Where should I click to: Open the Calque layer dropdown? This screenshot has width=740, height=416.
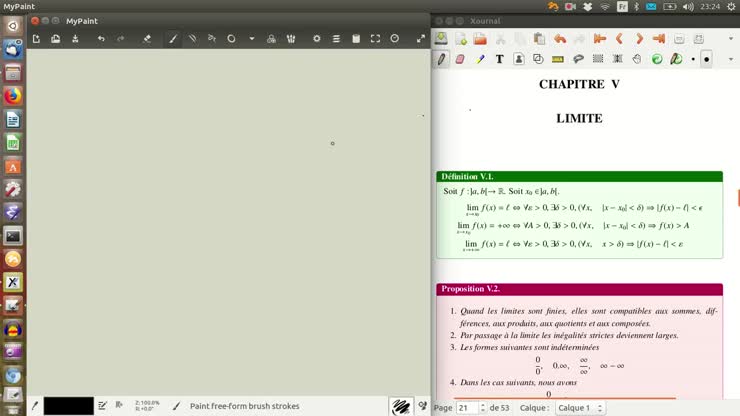click(x=580, y=408)
